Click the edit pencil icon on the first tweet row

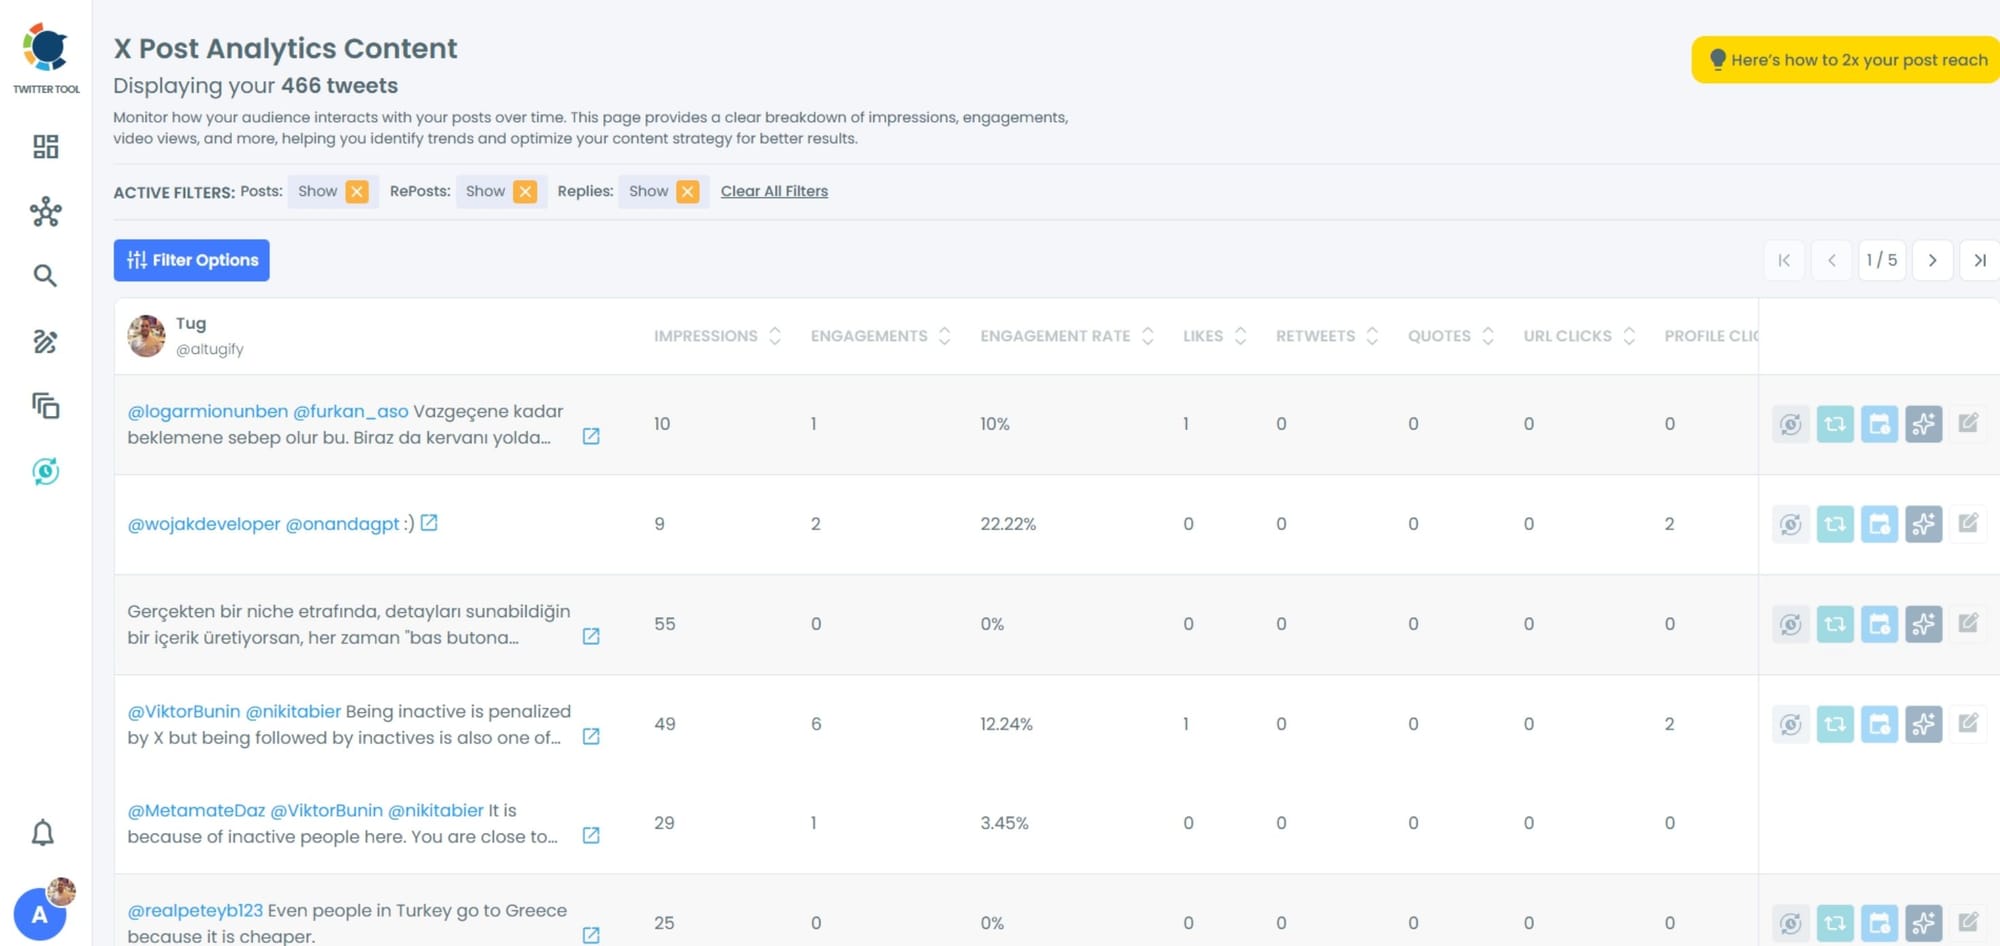coord(1969,423)
